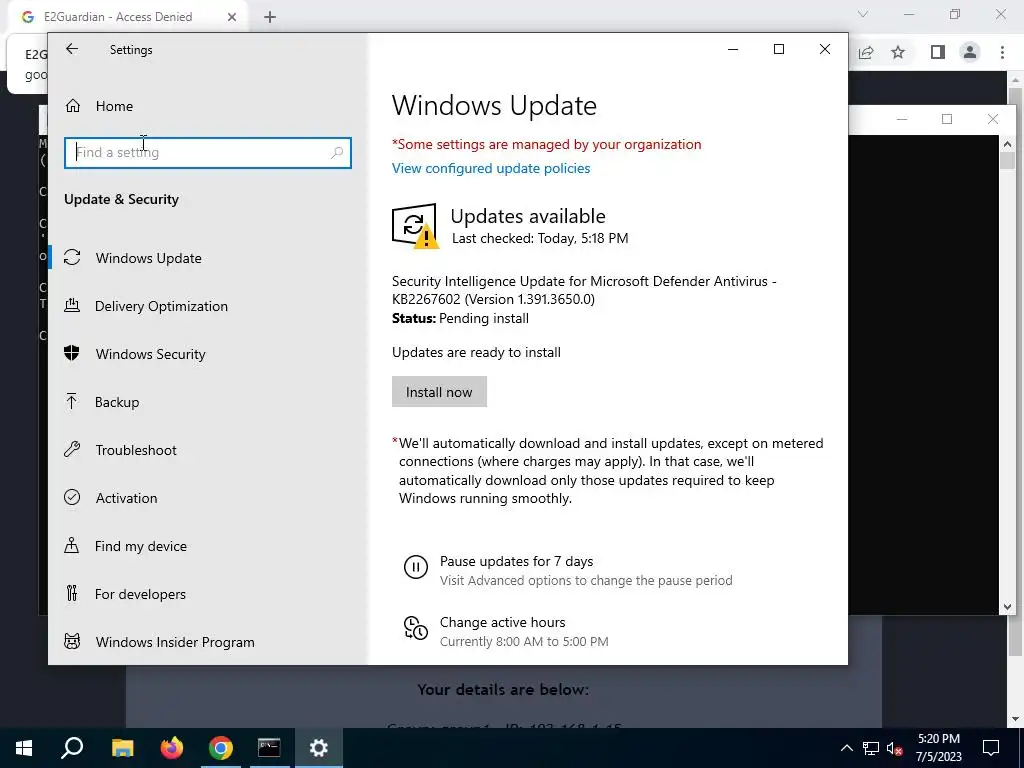
Task: Click the search magnifier in Find a setting
Action: pyautogui.click(x=337, y=152)
